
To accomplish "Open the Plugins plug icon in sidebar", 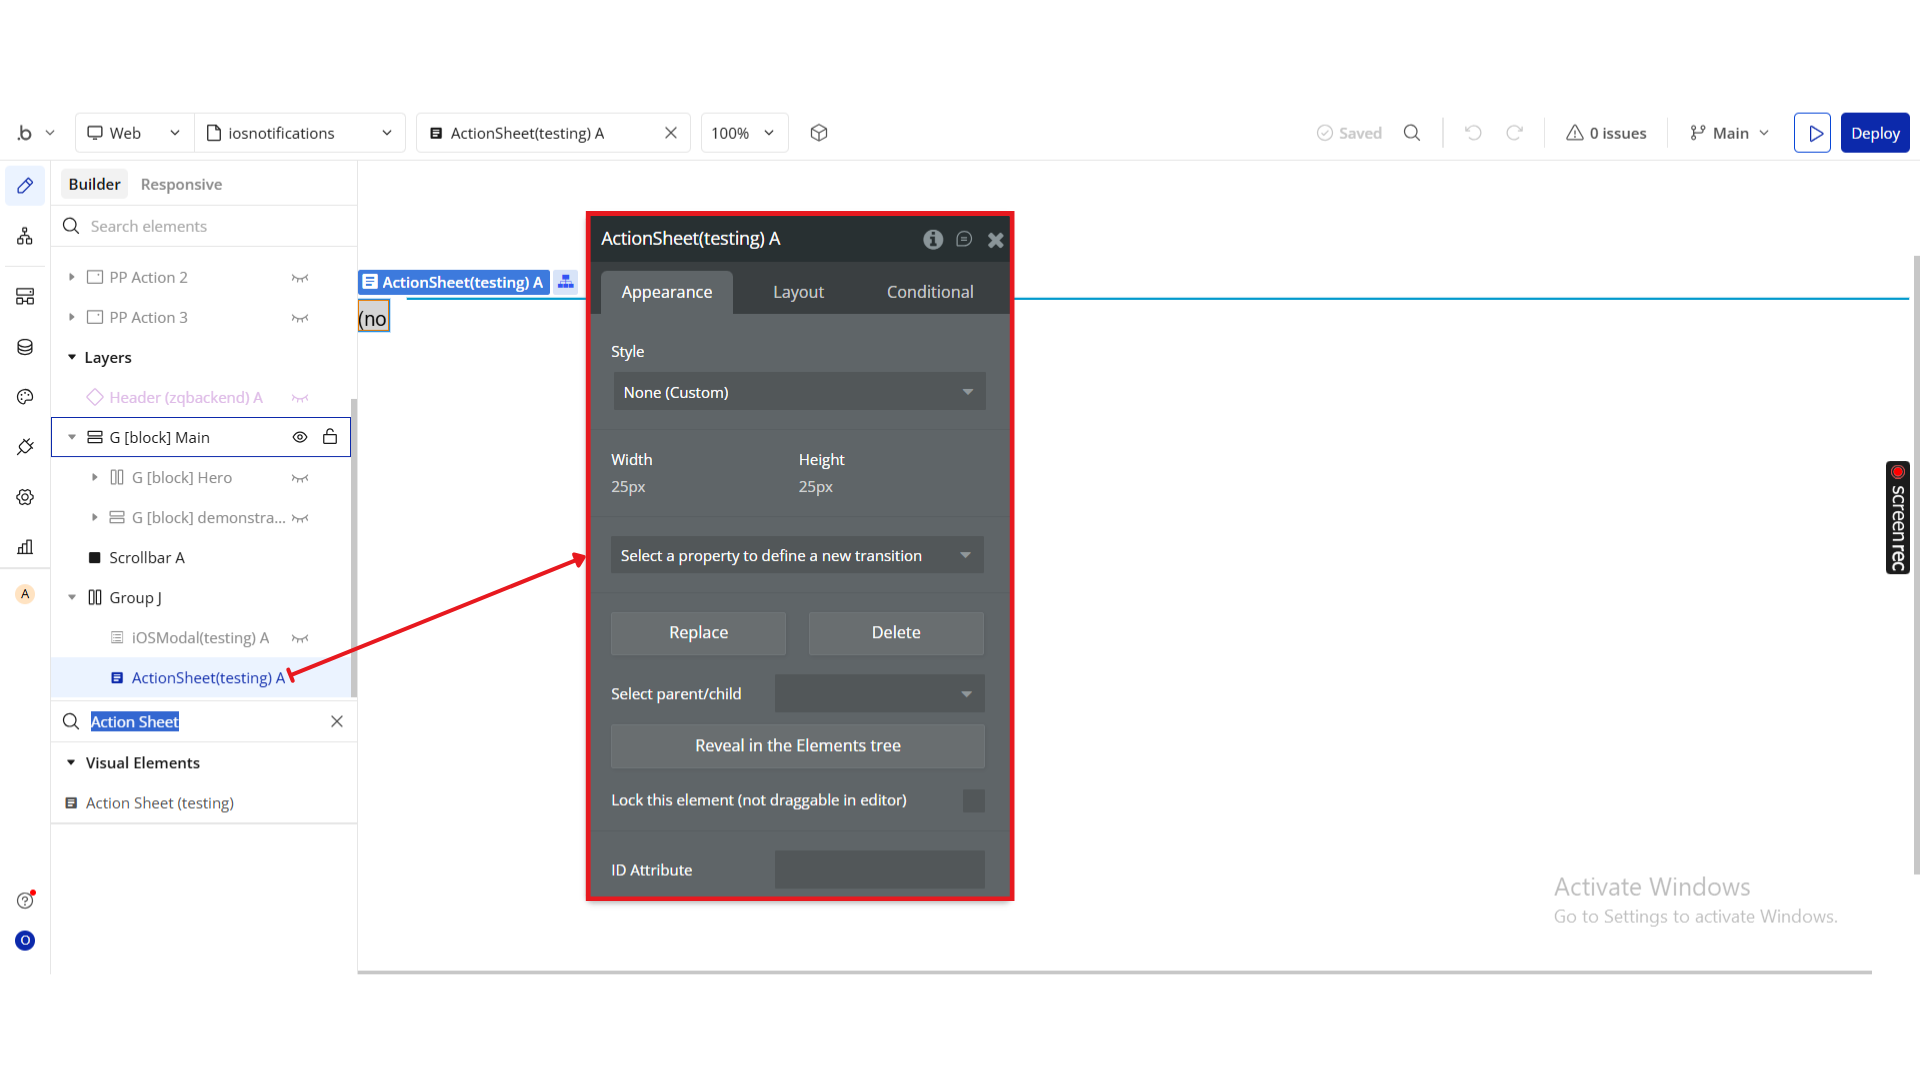I will (25, 447).
